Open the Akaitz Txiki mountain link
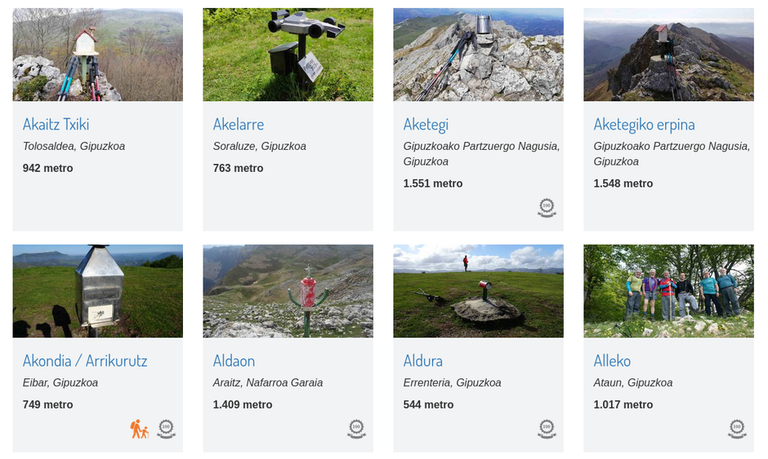768x459 pixels. click(x=56, y=125)
